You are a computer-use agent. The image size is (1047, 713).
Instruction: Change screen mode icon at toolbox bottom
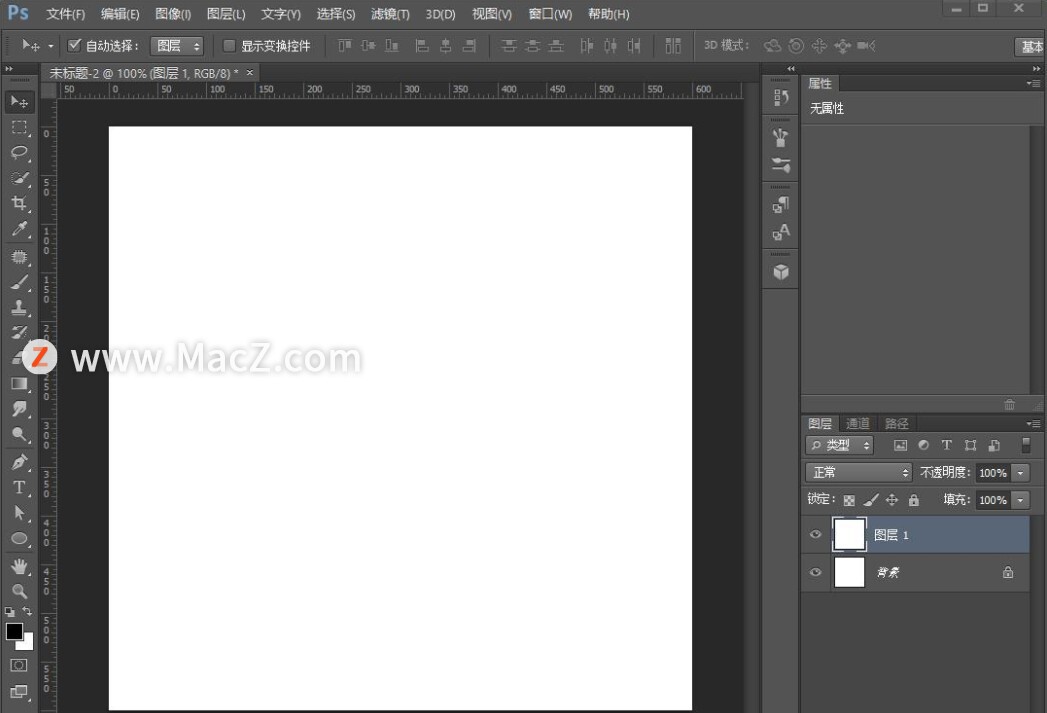coord(19,692)
